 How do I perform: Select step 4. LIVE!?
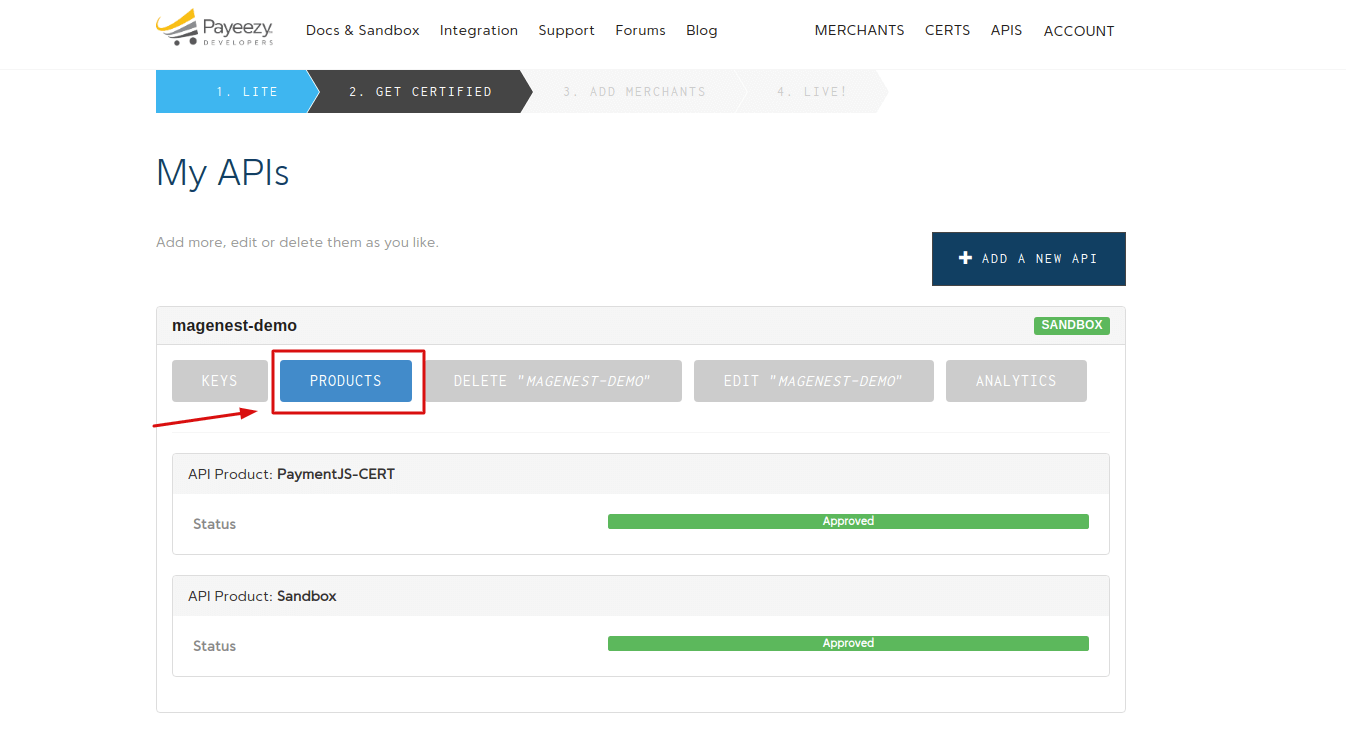pos(812,91)
